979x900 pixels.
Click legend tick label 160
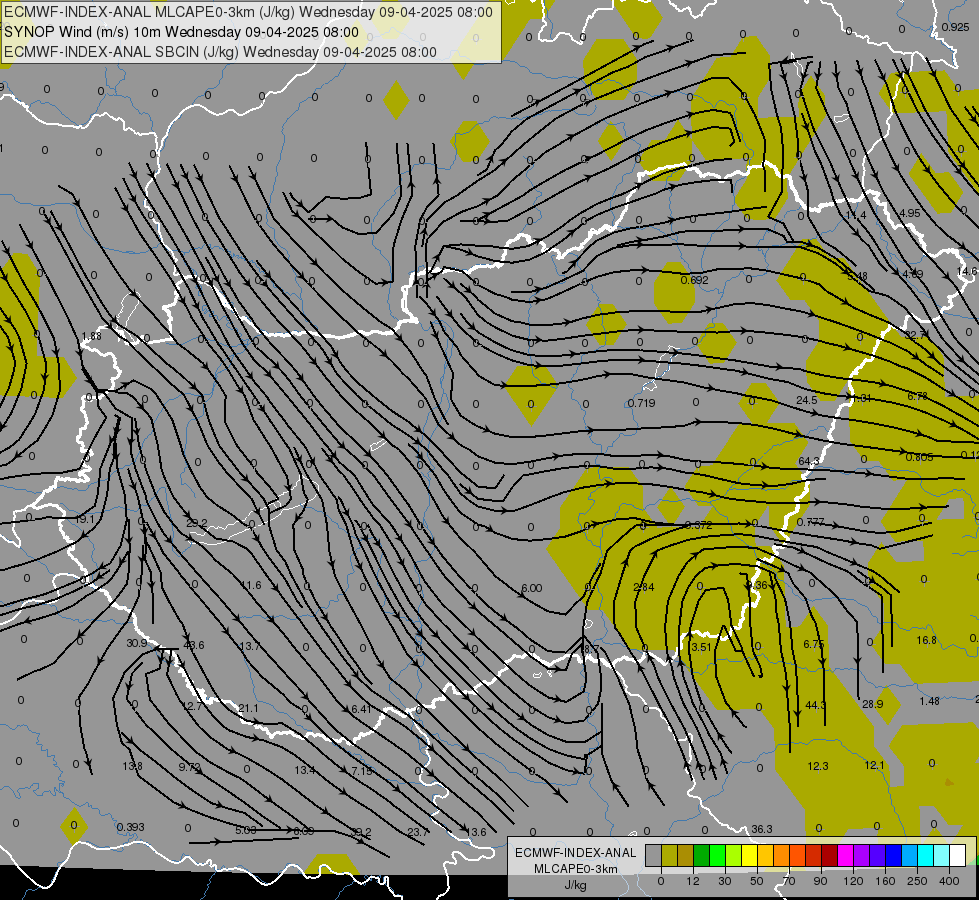click(x=885, y=881)
